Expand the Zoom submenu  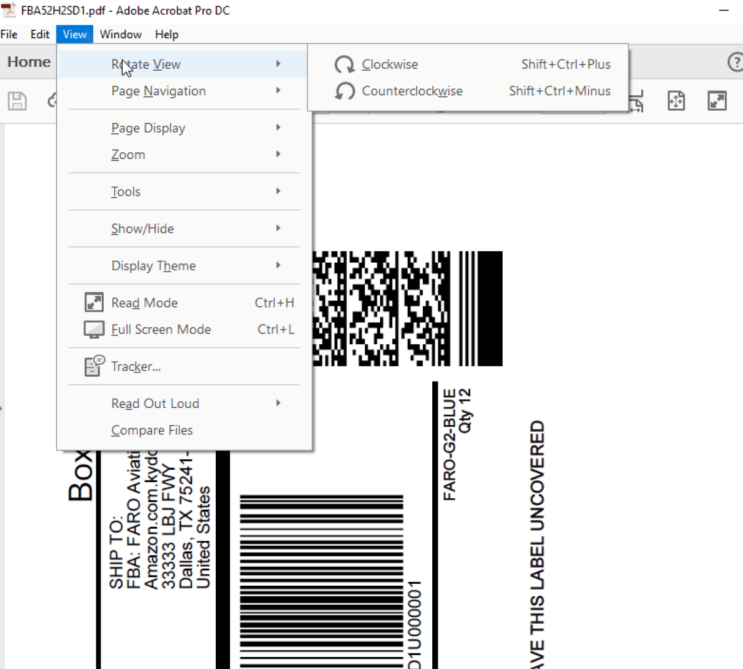click(x=184, y=154)
